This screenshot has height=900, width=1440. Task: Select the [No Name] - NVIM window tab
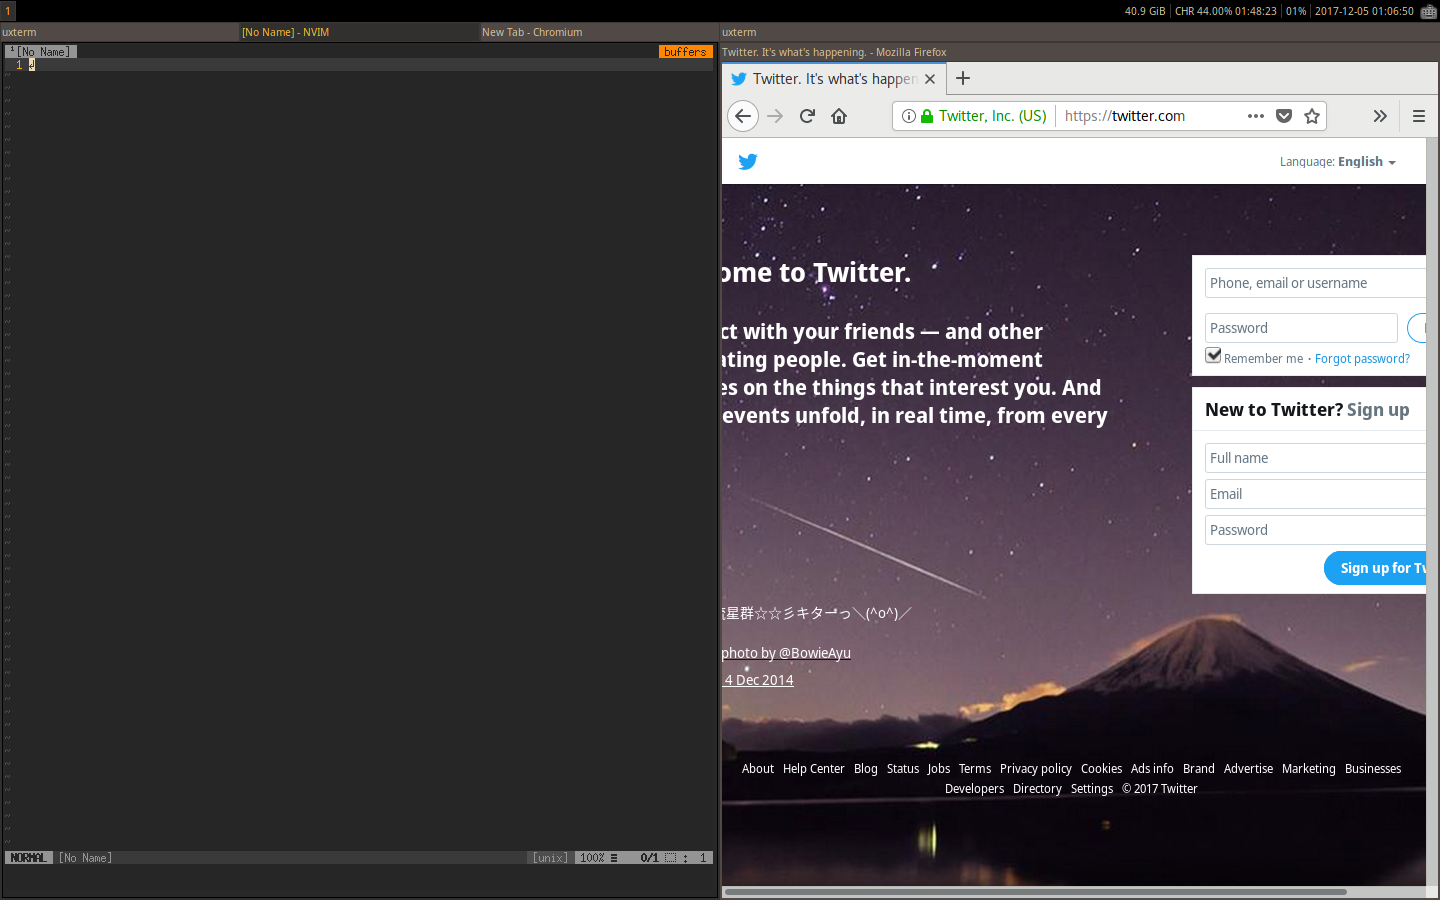pyautogui.click(x=360, y=32)
